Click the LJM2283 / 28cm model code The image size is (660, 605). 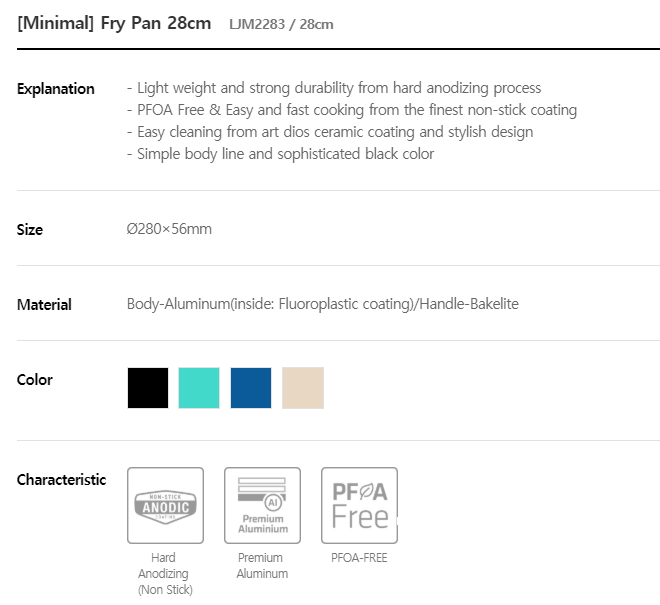coord(281,24)
